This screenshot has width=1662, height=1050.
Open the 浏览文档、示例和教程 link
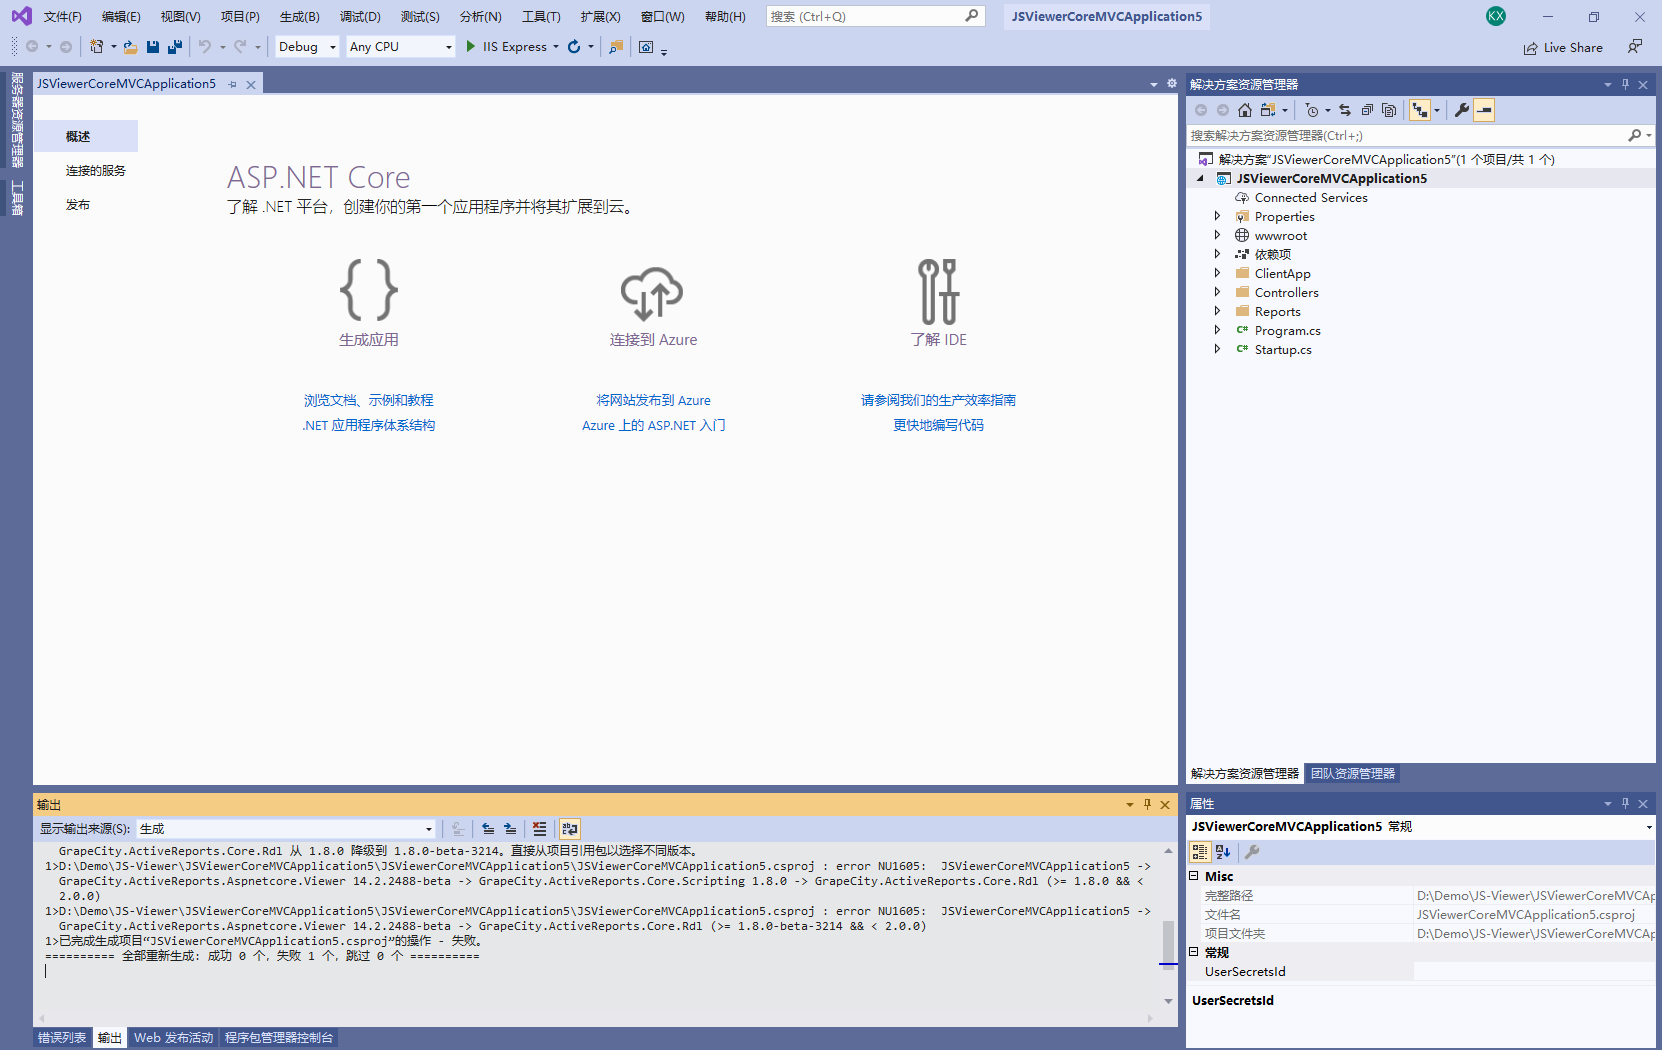click(x=369, y=400)
